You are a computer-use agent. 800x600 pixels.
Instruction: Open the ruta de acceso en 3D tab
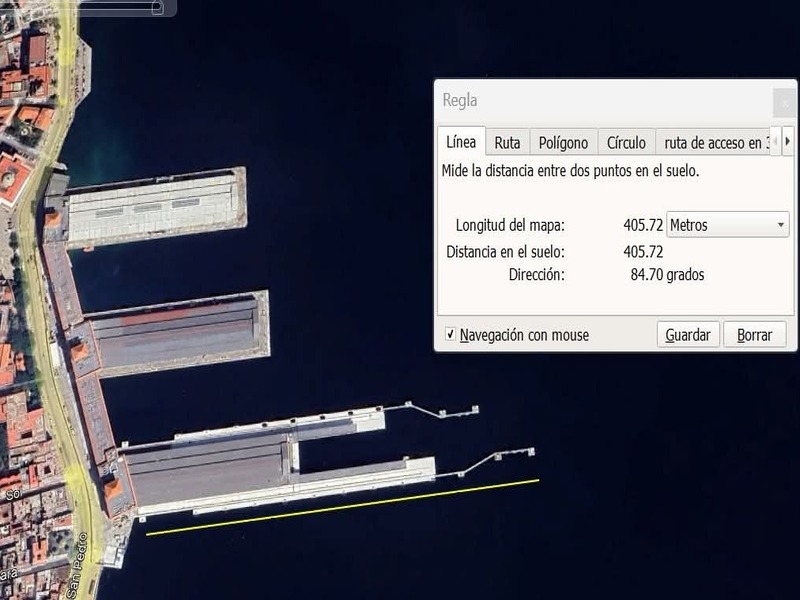715,143
